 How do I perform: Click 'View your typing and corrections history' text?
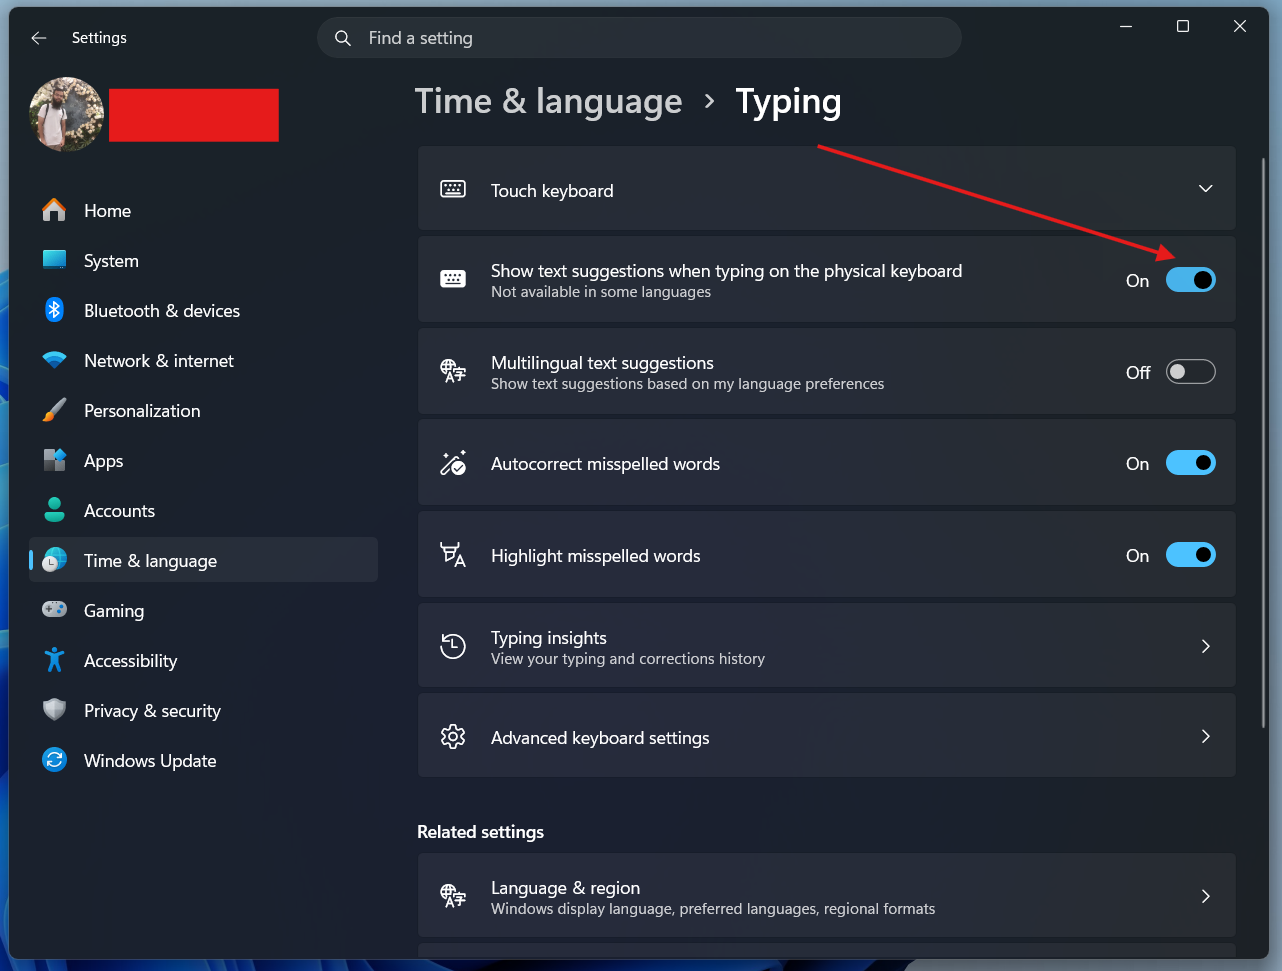pos(628,659)
